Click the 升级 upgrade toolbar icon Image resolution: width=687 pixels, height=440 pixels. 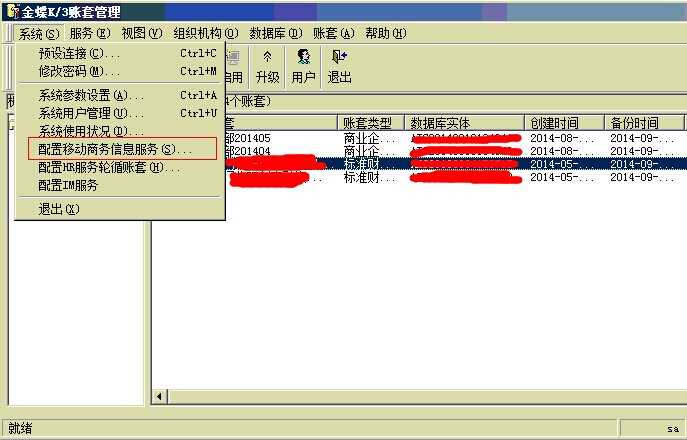click(267, 67)
